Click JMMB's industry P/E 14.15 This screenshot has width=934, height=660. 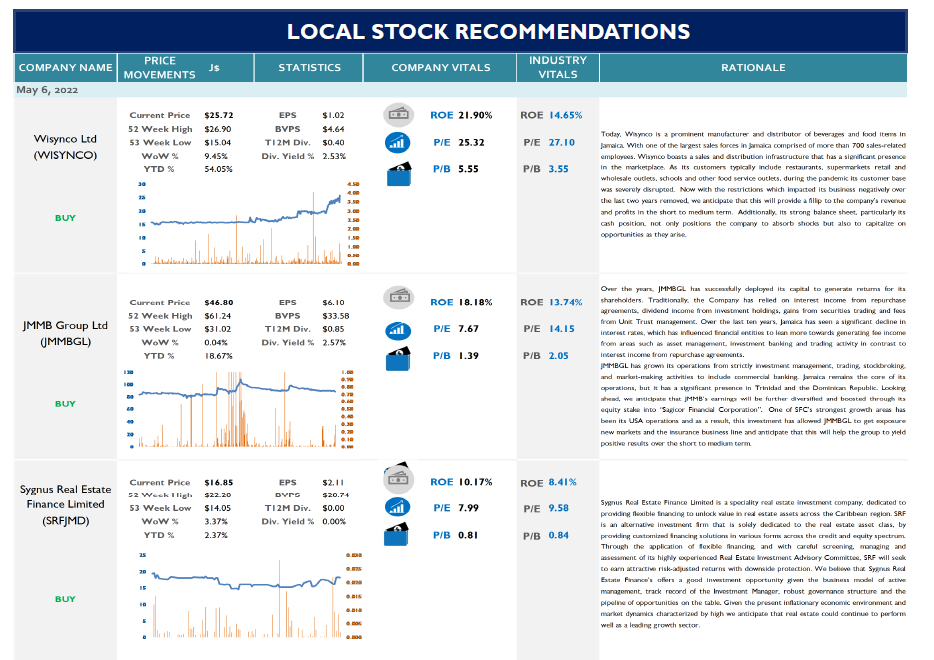pos(562,329)
